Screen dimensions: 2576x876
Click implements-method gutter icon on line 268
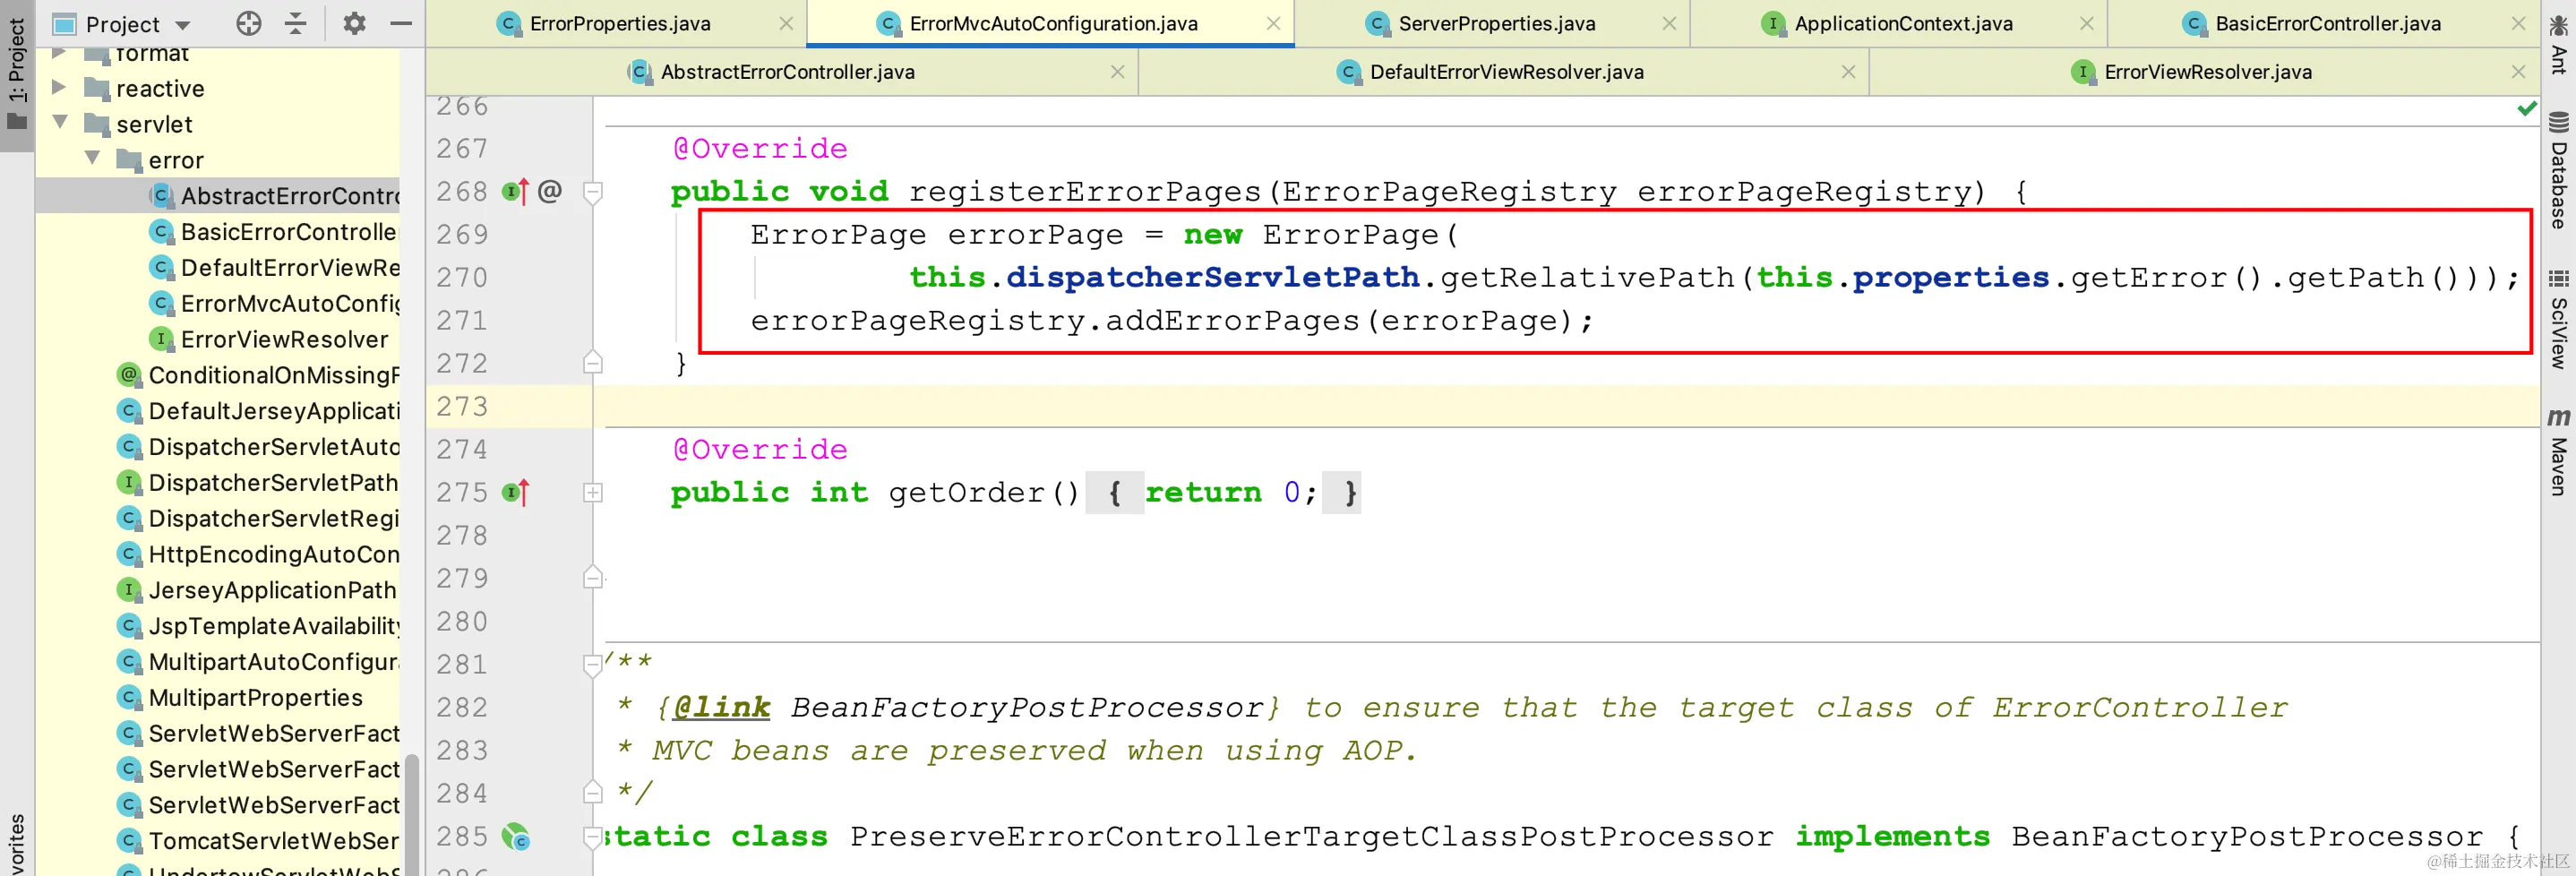515,191
